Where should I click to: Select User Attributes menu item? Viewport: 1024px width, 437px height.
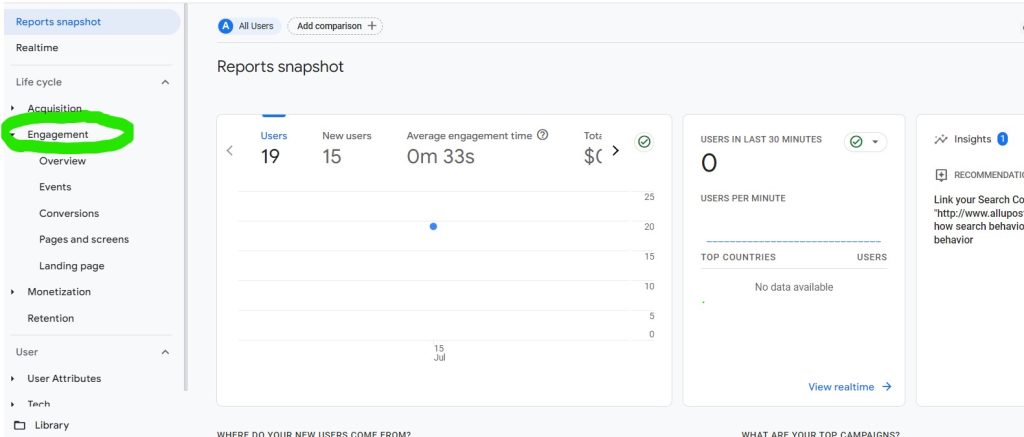[64, 378]
